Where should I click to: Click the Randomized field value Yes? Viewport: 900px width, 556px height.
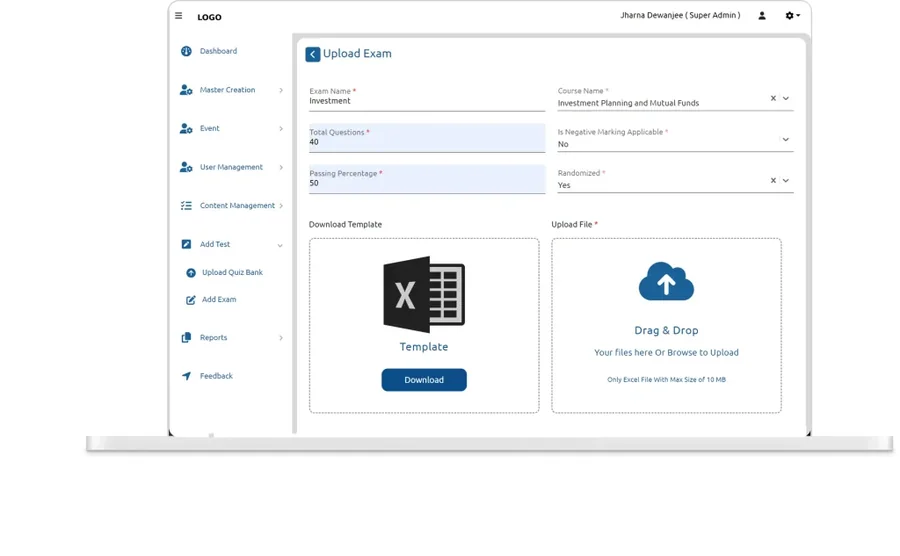(564, 185)
